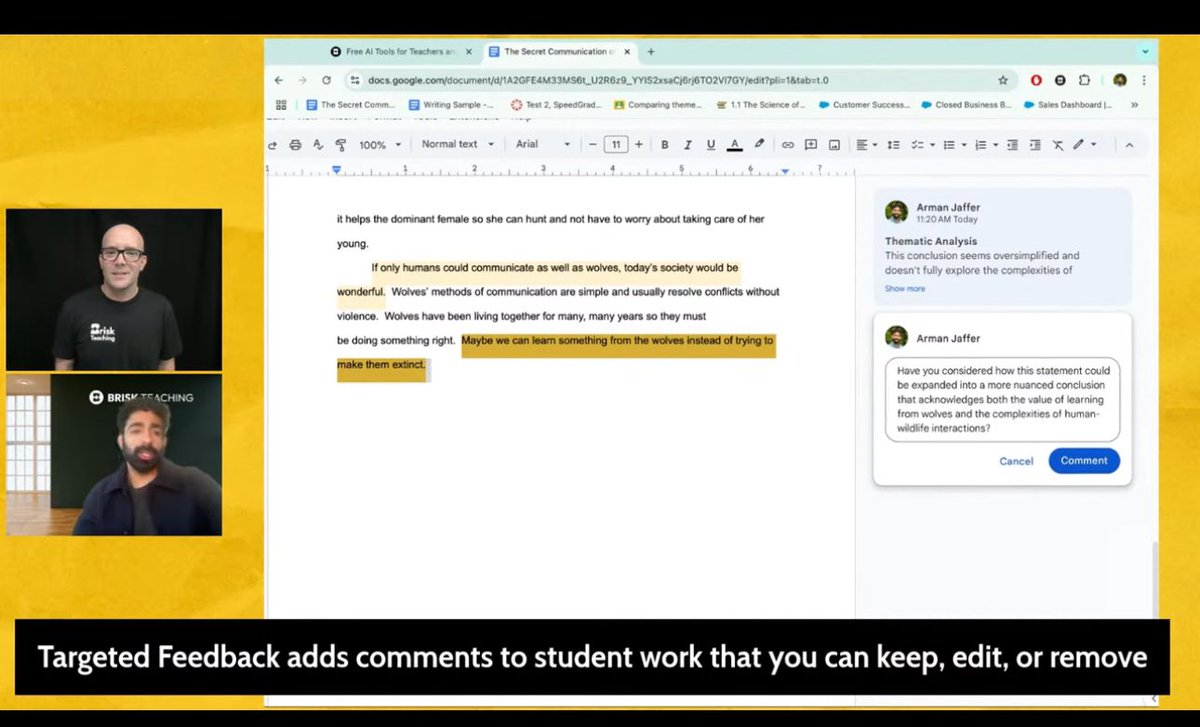Open the text color picker
This screenshot has width=1200, height=727.
click(734, 144)
